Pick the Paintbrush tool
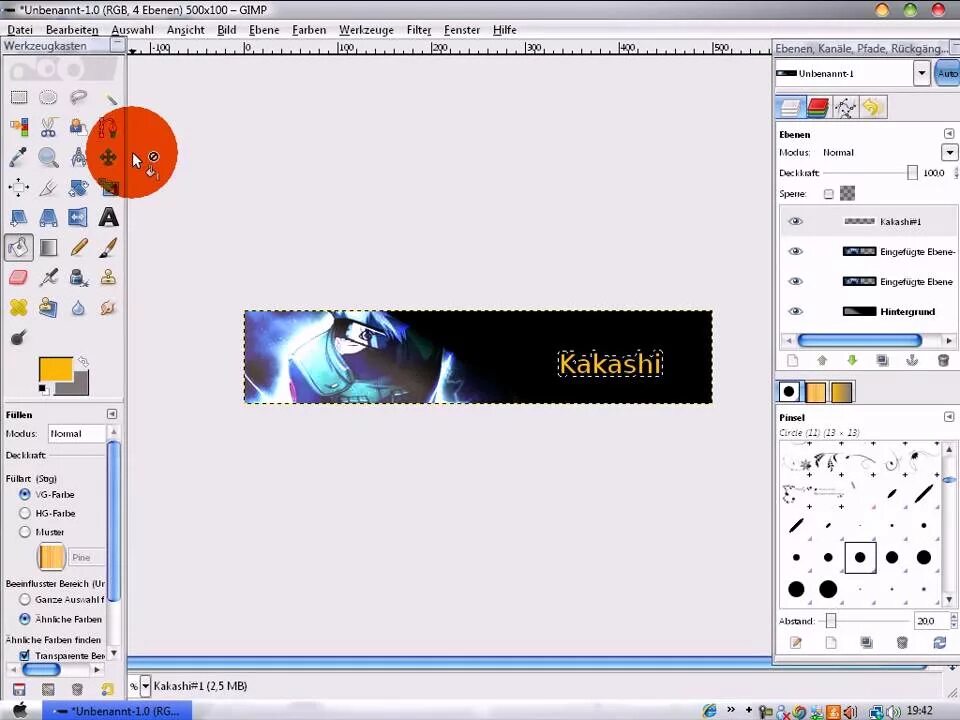Viewport: 960px width, 720px height. pyautogui.click(x=108, y=247)
